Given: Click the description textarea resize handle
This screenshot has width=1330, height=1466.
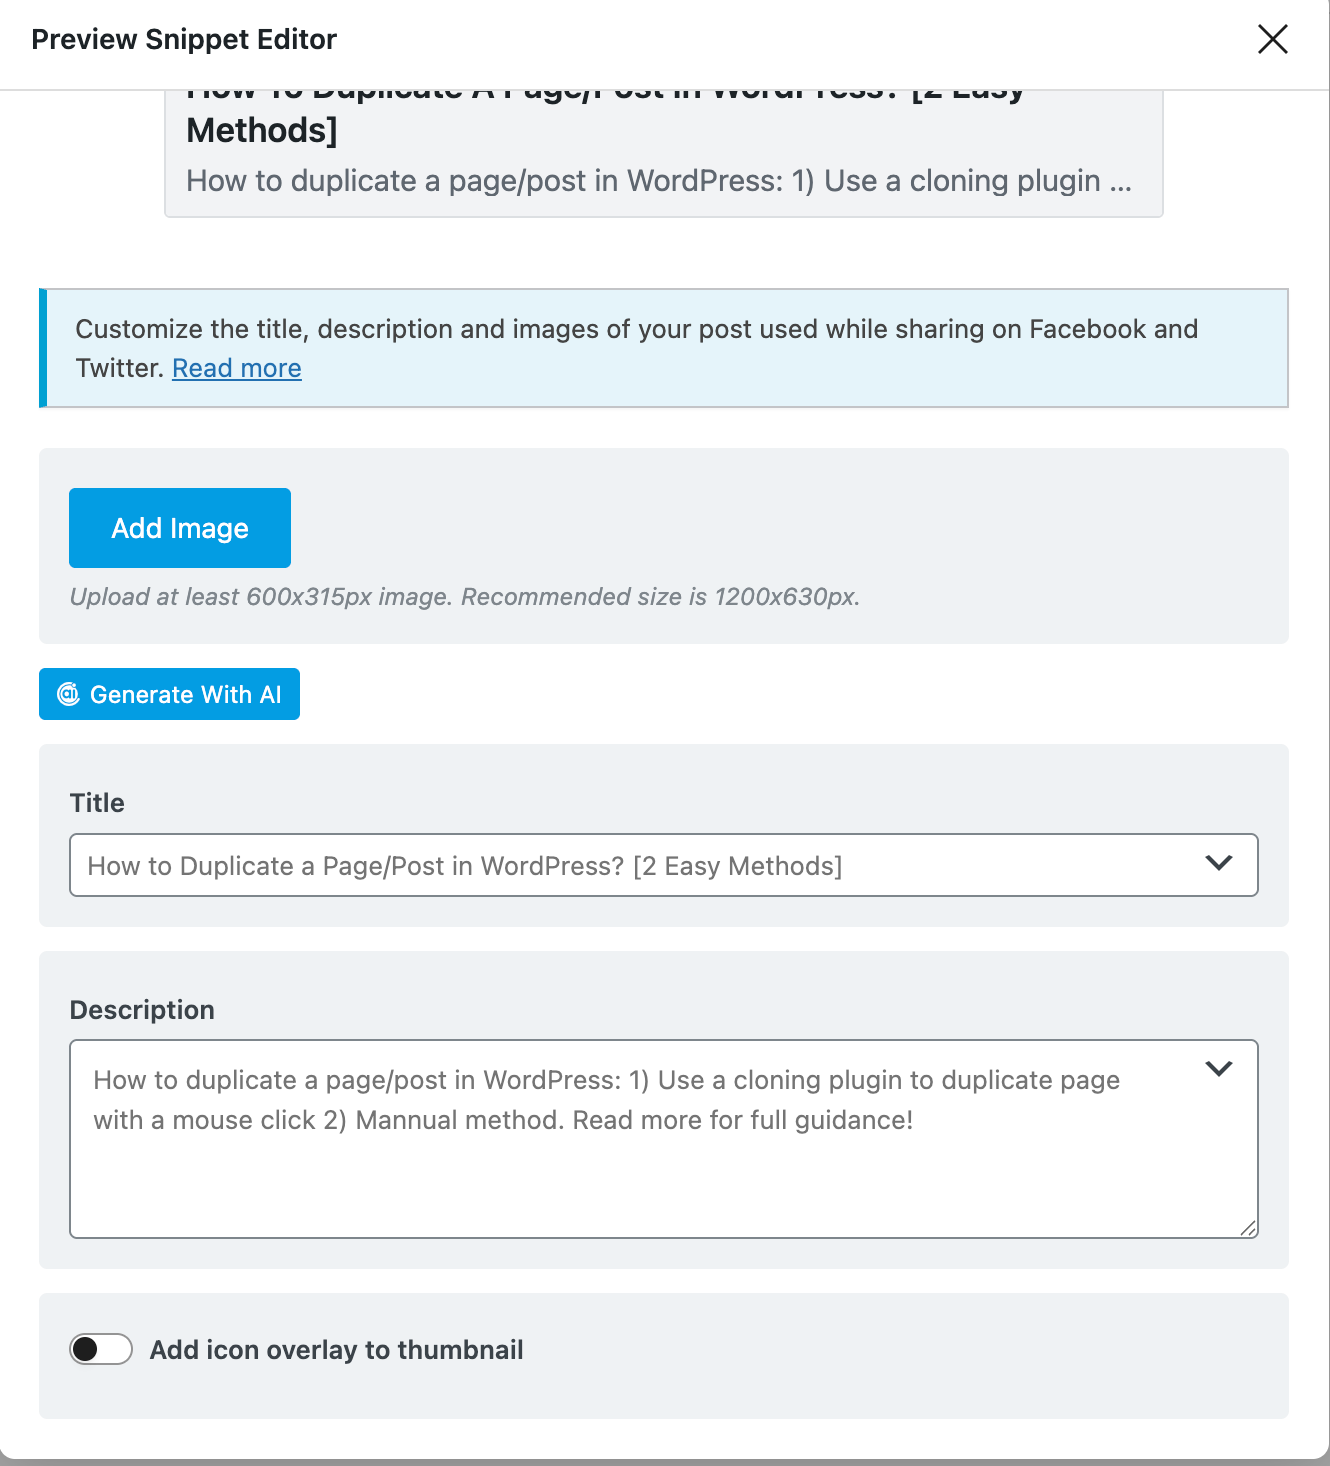Looking at the screenshot, I should coord(1248,1230).
